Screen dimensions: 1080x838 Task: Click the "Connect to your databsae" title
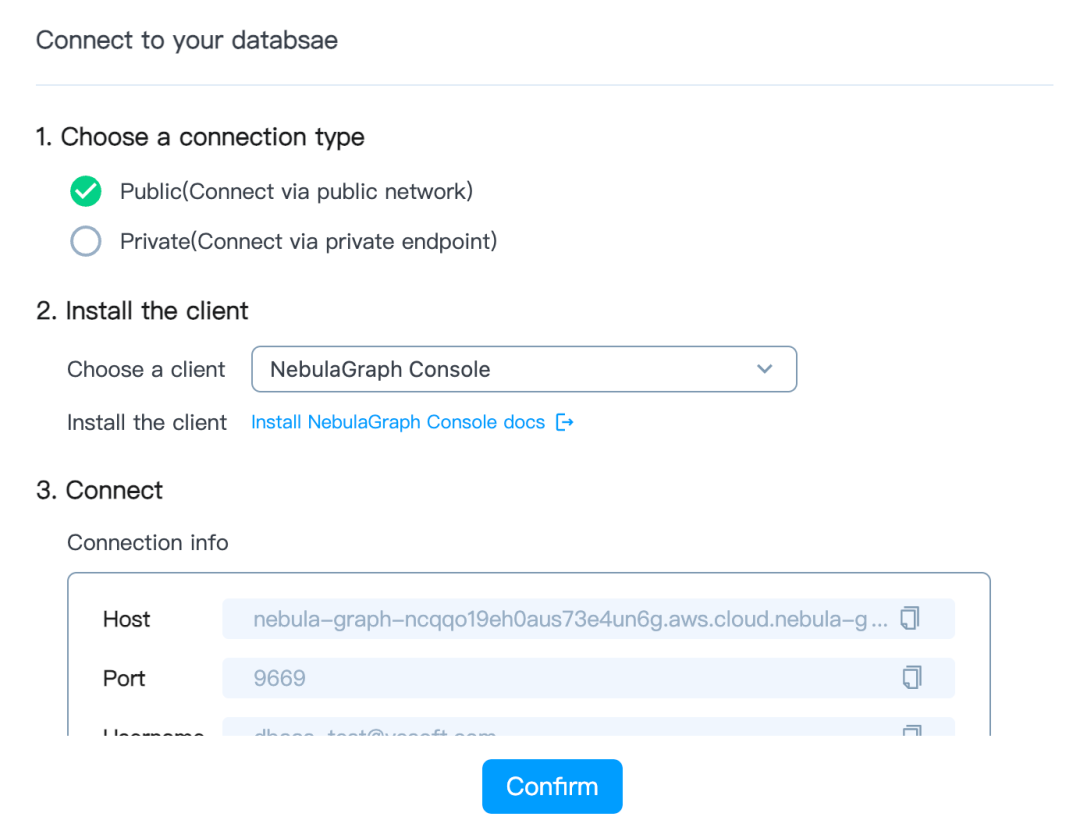pyautogui.click(x=187, y=41)
